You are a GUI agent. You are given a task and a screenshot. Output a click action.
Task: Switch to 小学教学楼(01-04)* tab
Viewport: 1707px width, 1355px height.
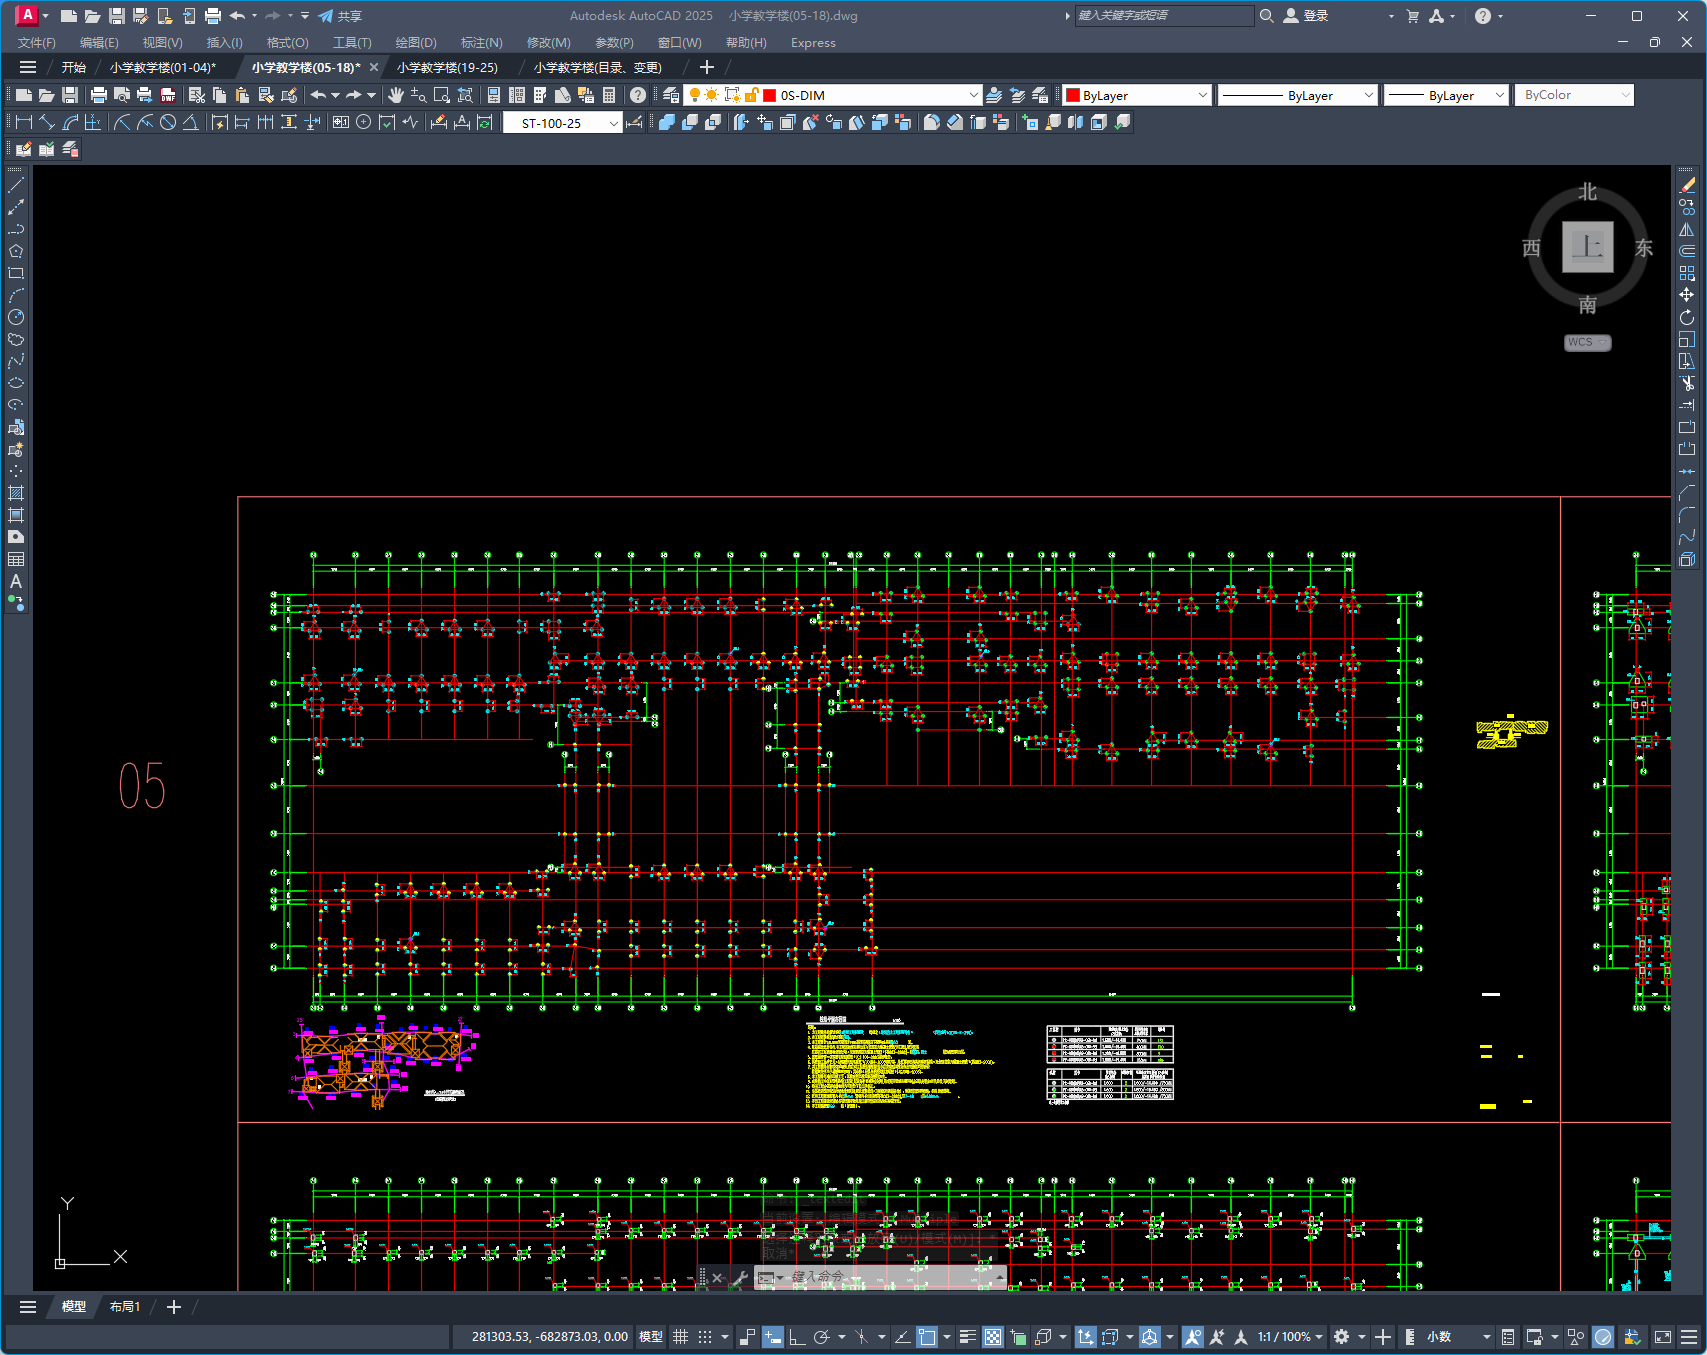[163, 67]
